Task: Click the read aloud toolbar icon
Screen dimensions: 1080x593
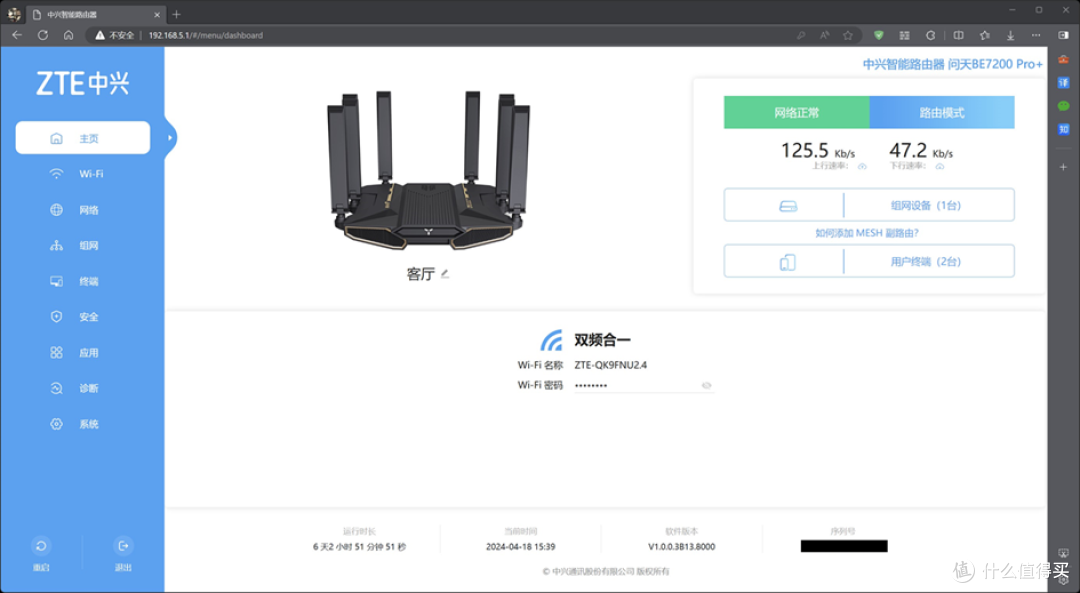Action: tap(824, 35)
